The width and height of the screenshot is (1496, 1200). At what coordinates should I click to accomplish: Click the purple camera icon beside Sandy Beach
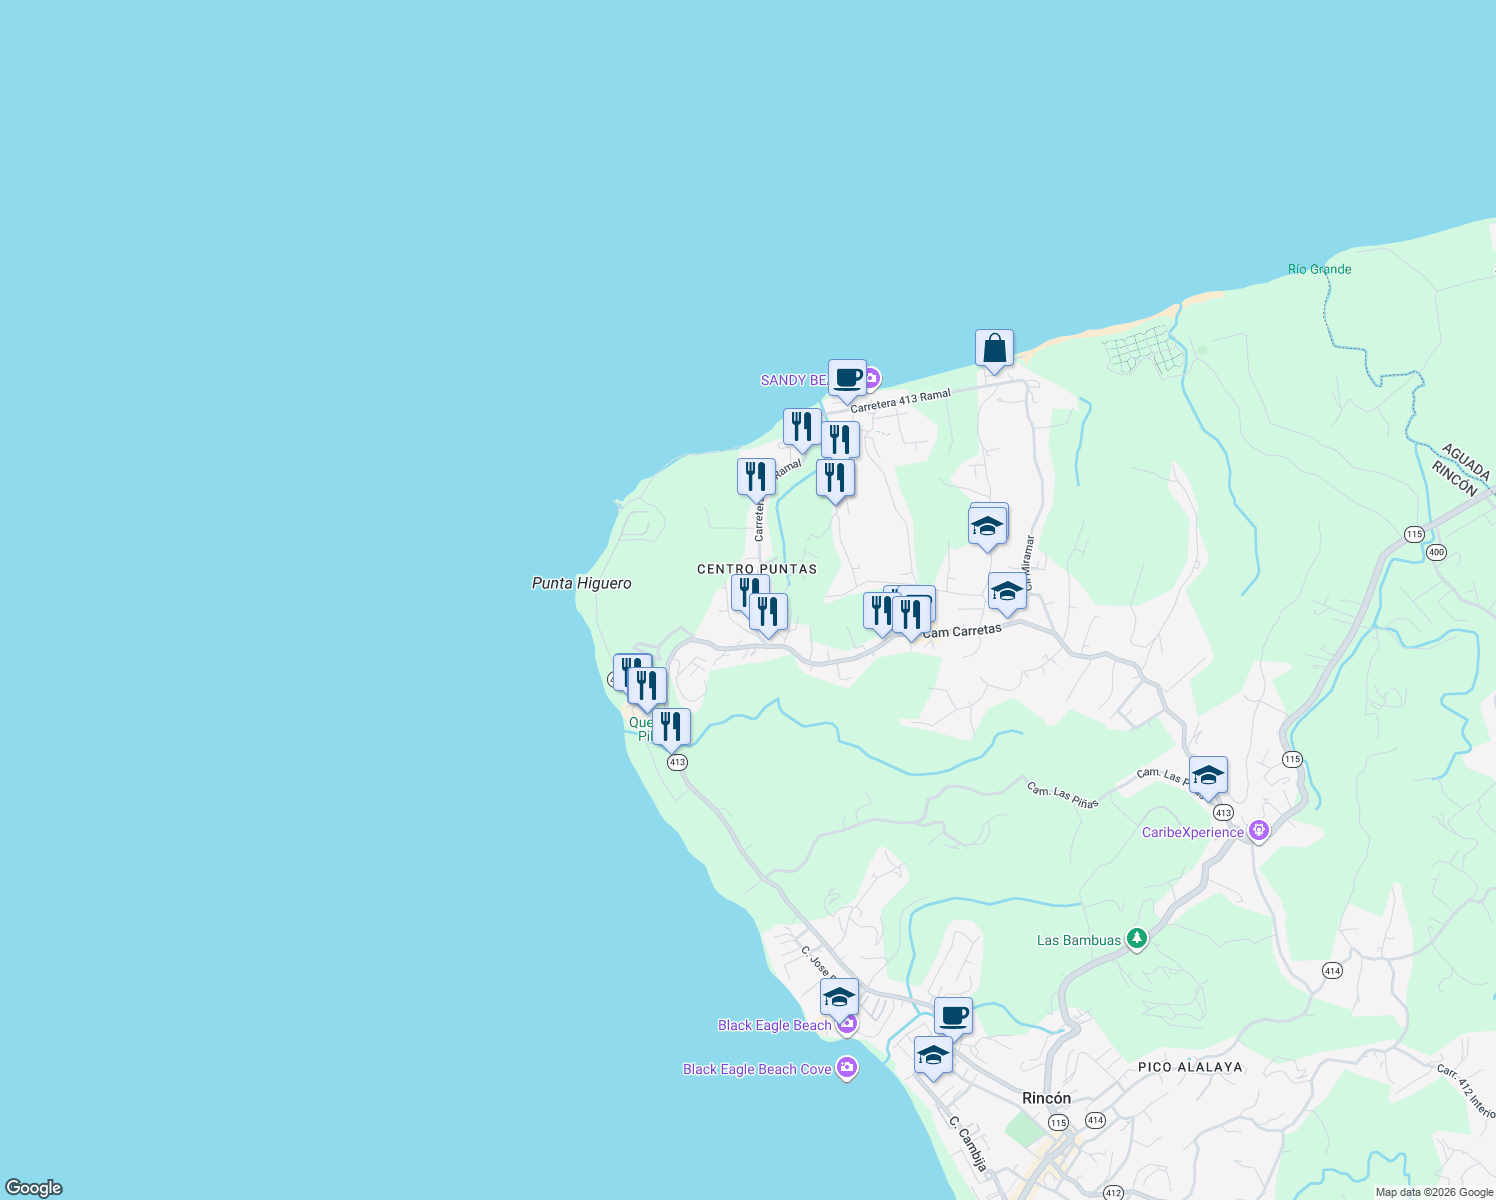pyautogui.click(x=871, y=380)
